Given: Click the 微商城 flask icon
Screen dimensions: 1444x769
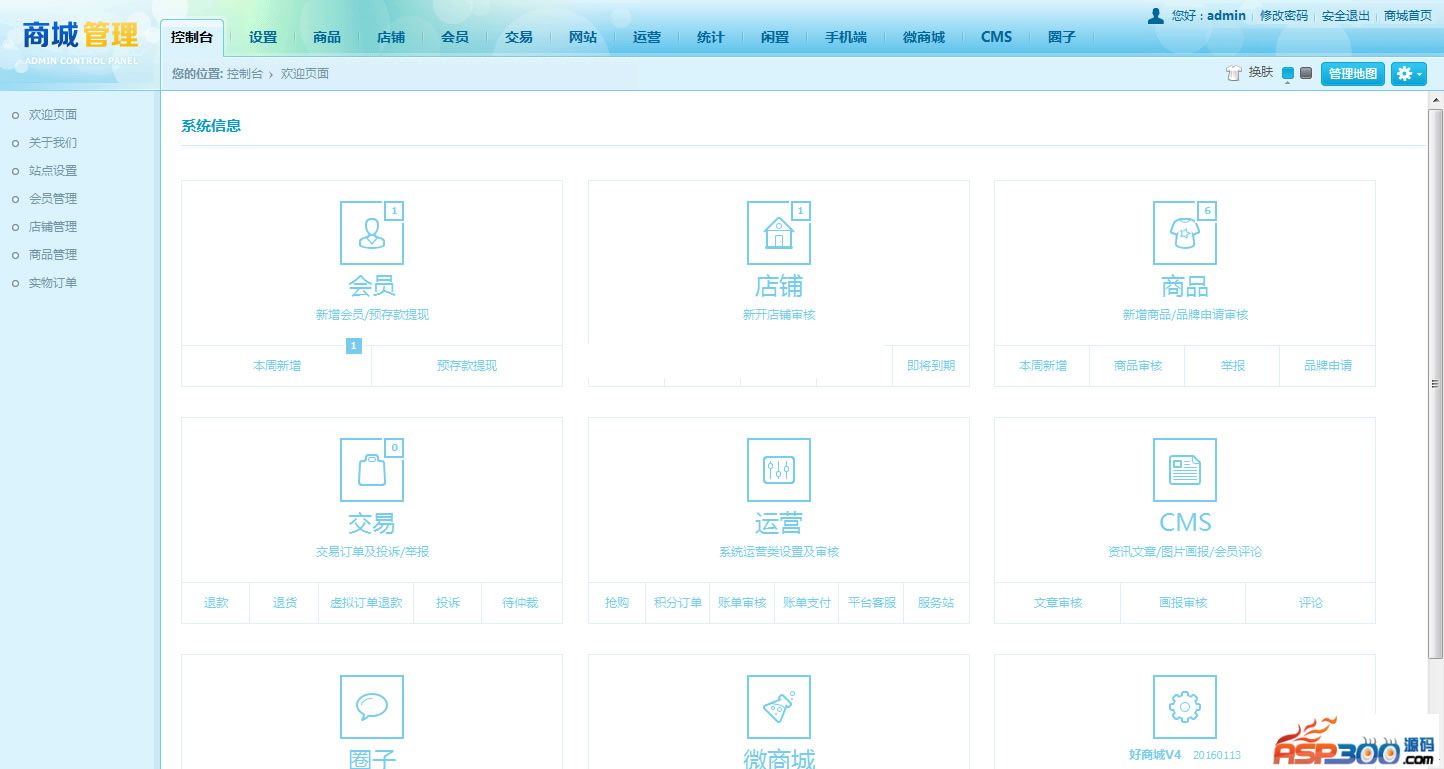Looking at the screenshot, I should point(778,707).
